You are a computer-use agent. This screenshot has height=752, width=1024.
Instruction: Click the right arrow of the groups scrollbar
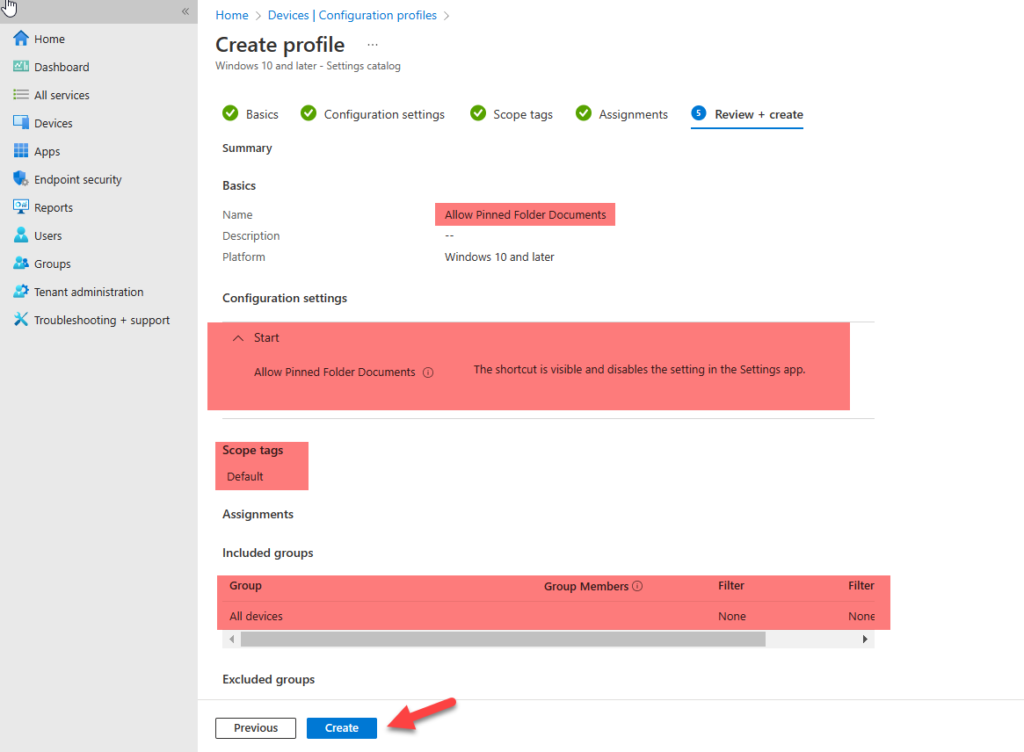[x=865, y=638]
